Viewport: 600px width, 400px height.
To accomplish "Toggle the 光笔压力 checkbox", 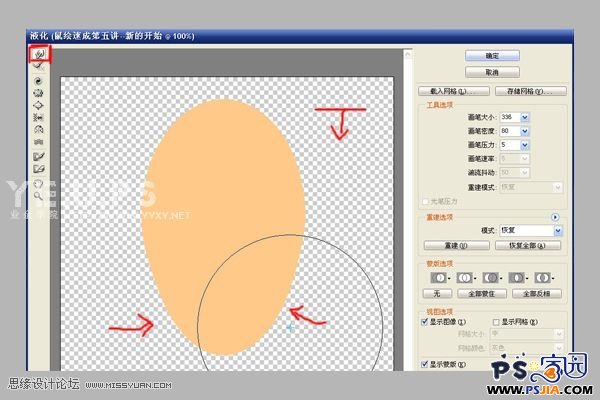I will 425,201.
